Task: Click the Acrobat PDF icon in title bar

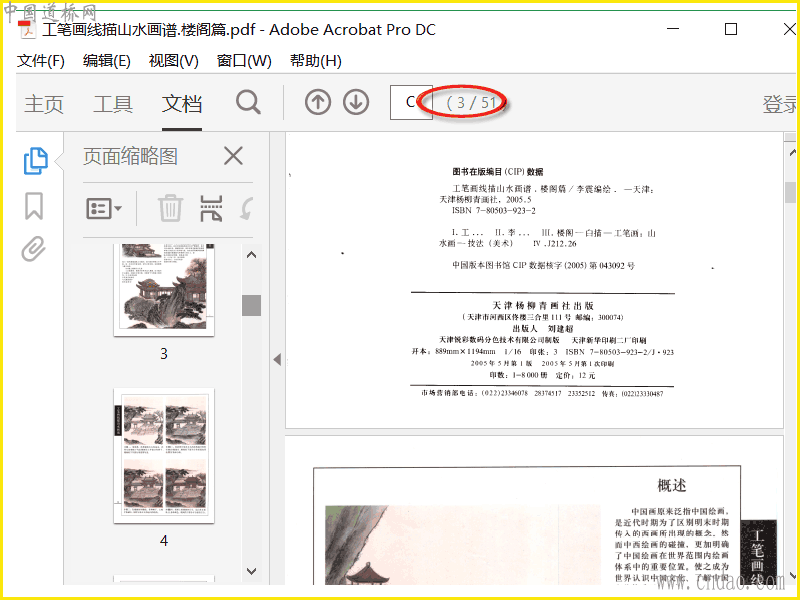Action: [x=27, y=30]
